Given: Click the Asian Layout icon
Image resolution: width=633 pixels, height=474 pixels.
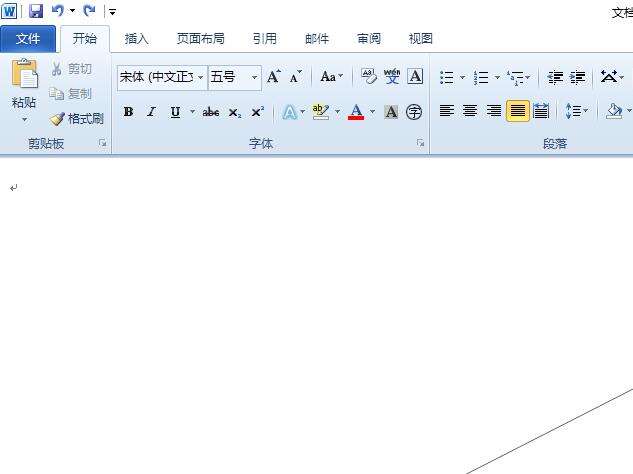Looking at the screenshot, I should tap(609, 77).
